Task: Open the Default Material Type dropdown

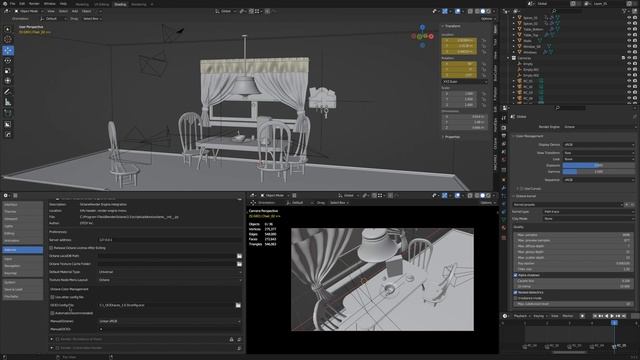Action: 170,272
